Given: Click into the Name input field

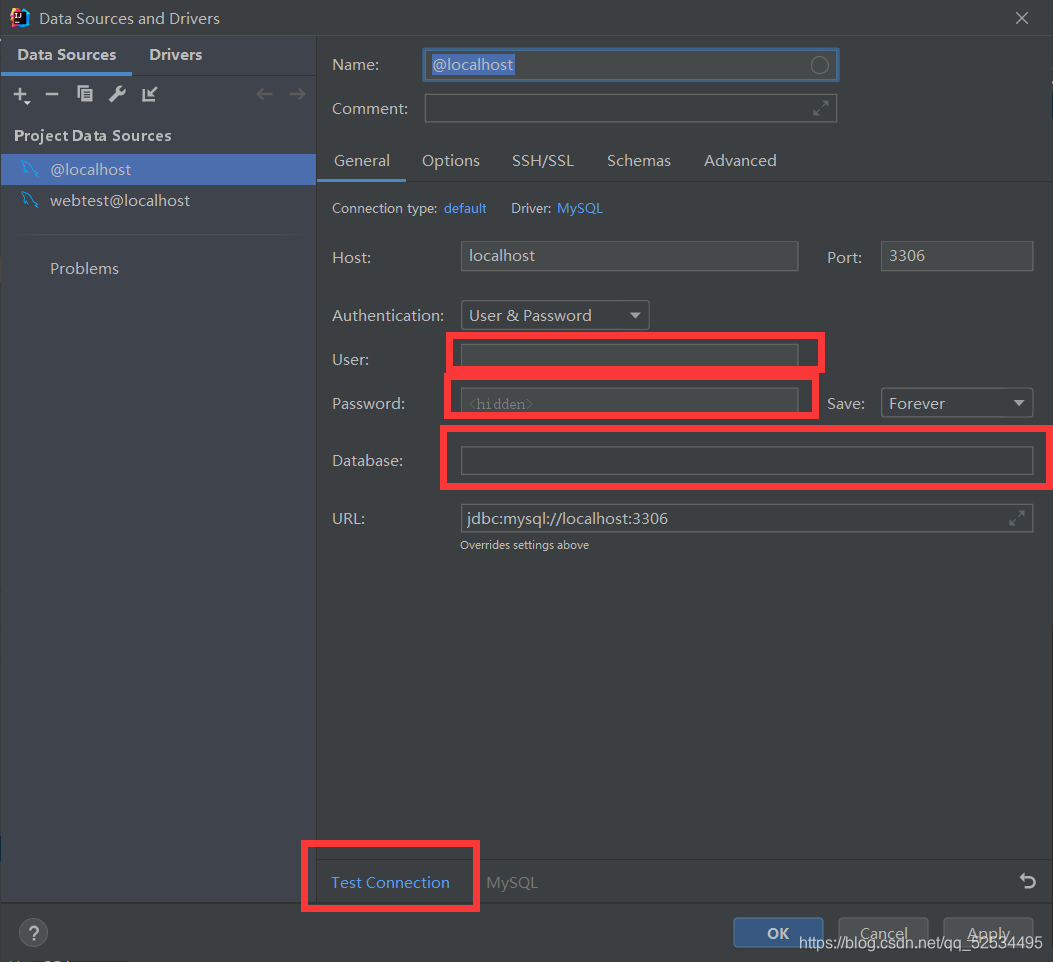Looking at the screenshot, I should coord(631,64).
